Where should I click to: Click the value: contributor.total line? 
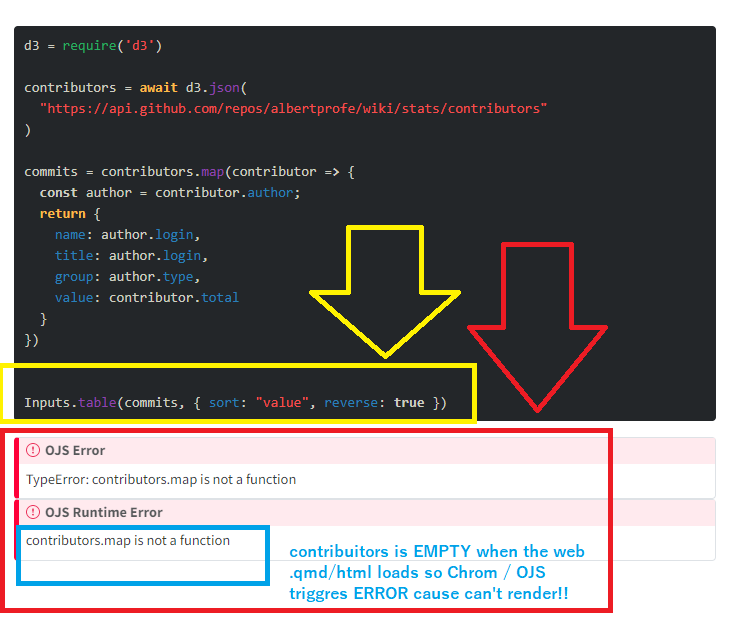click(x=147, y=298)
